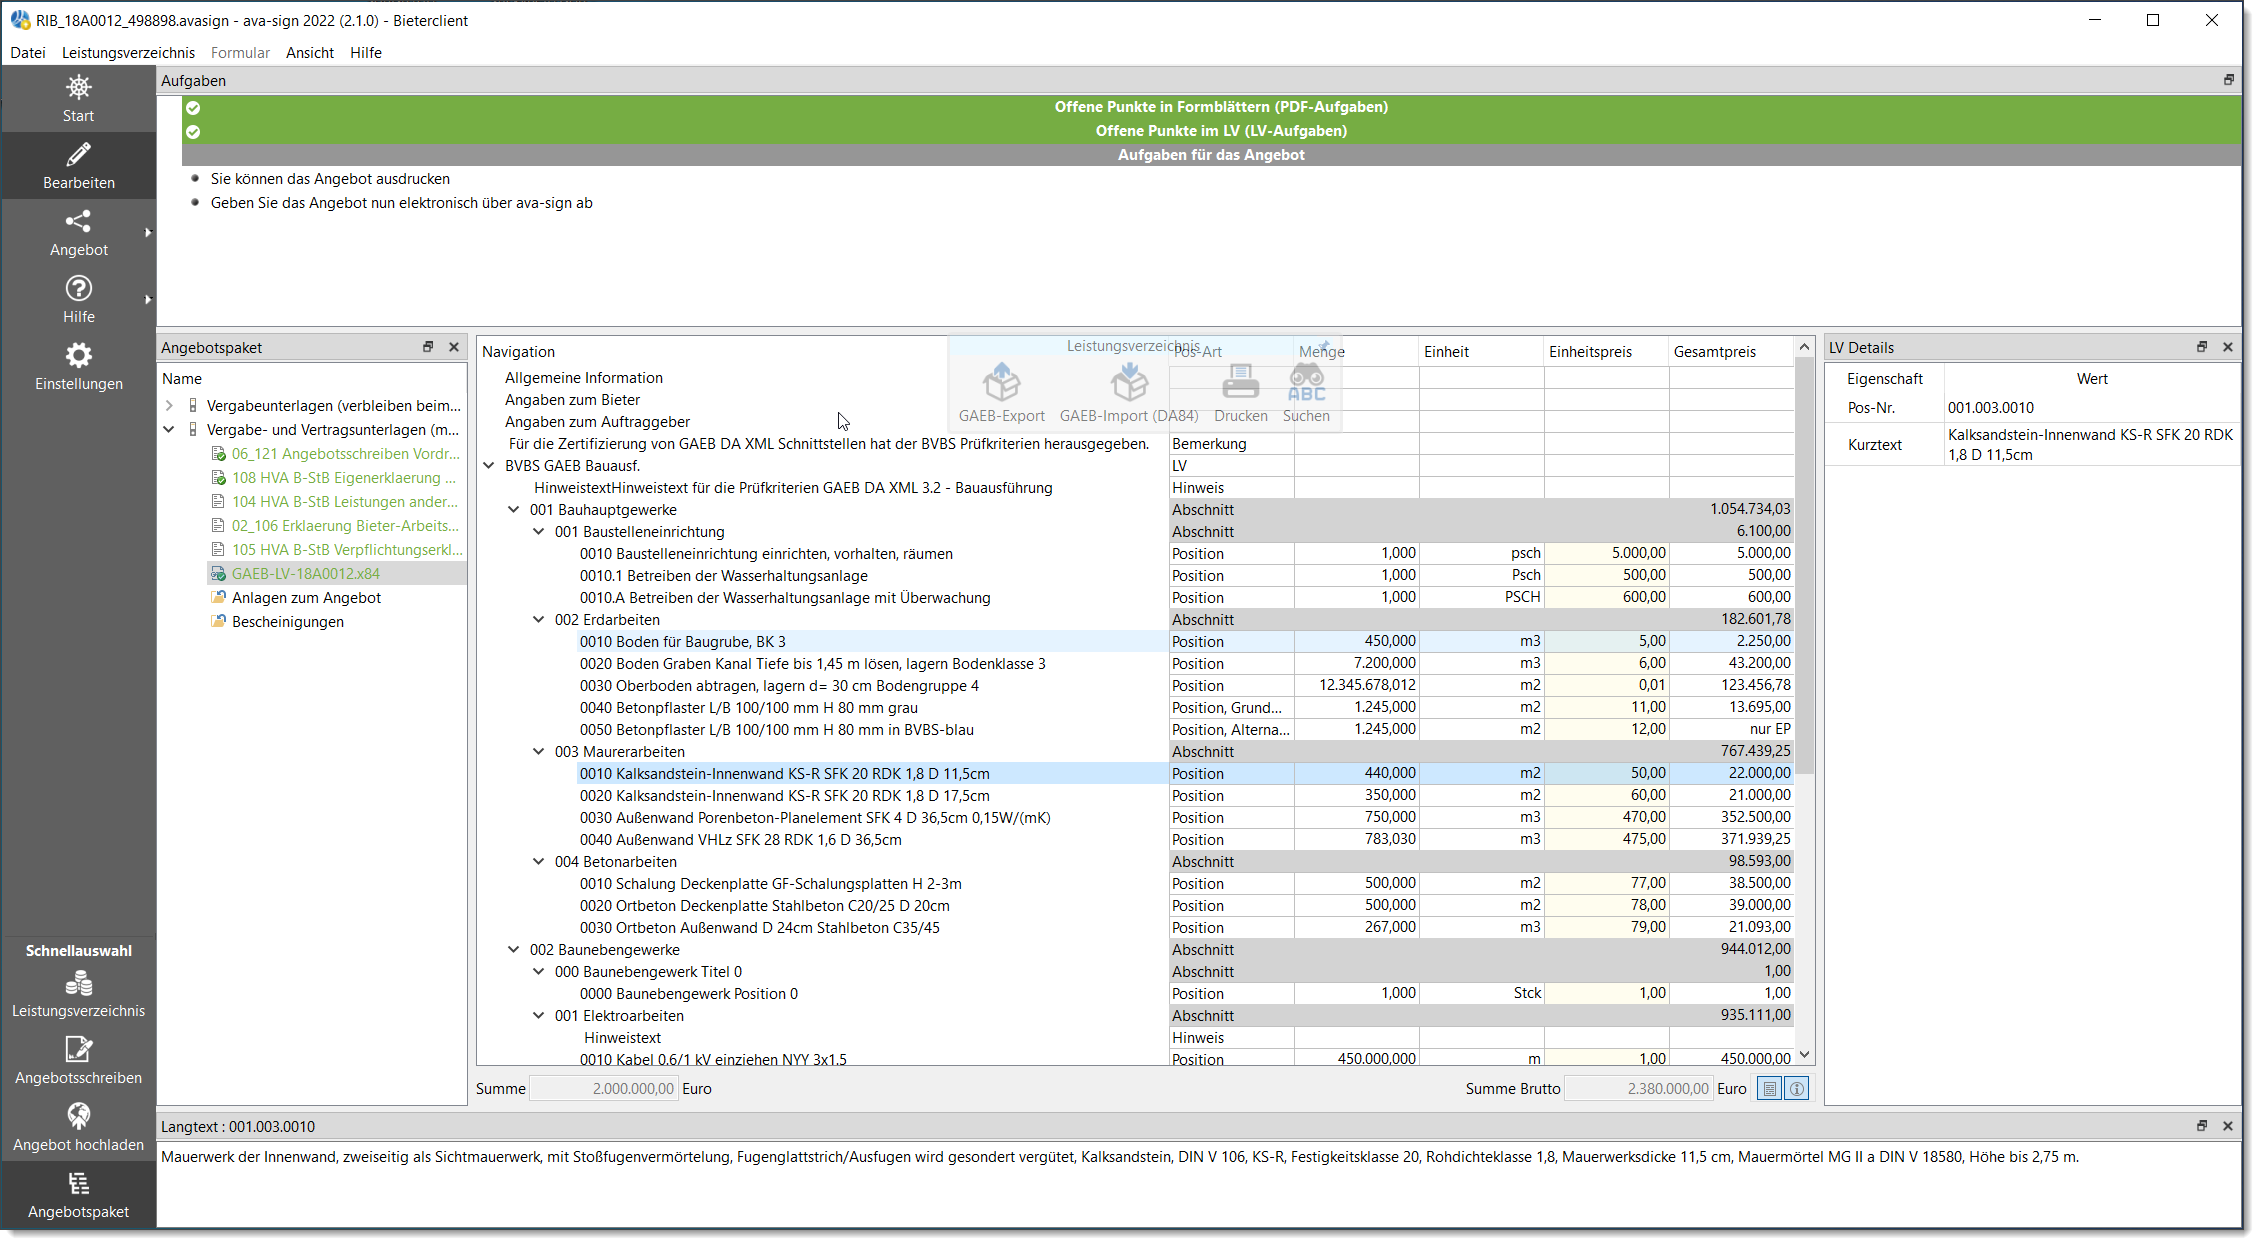Open the Hilfe menu in menu bar

pos(366,52)
